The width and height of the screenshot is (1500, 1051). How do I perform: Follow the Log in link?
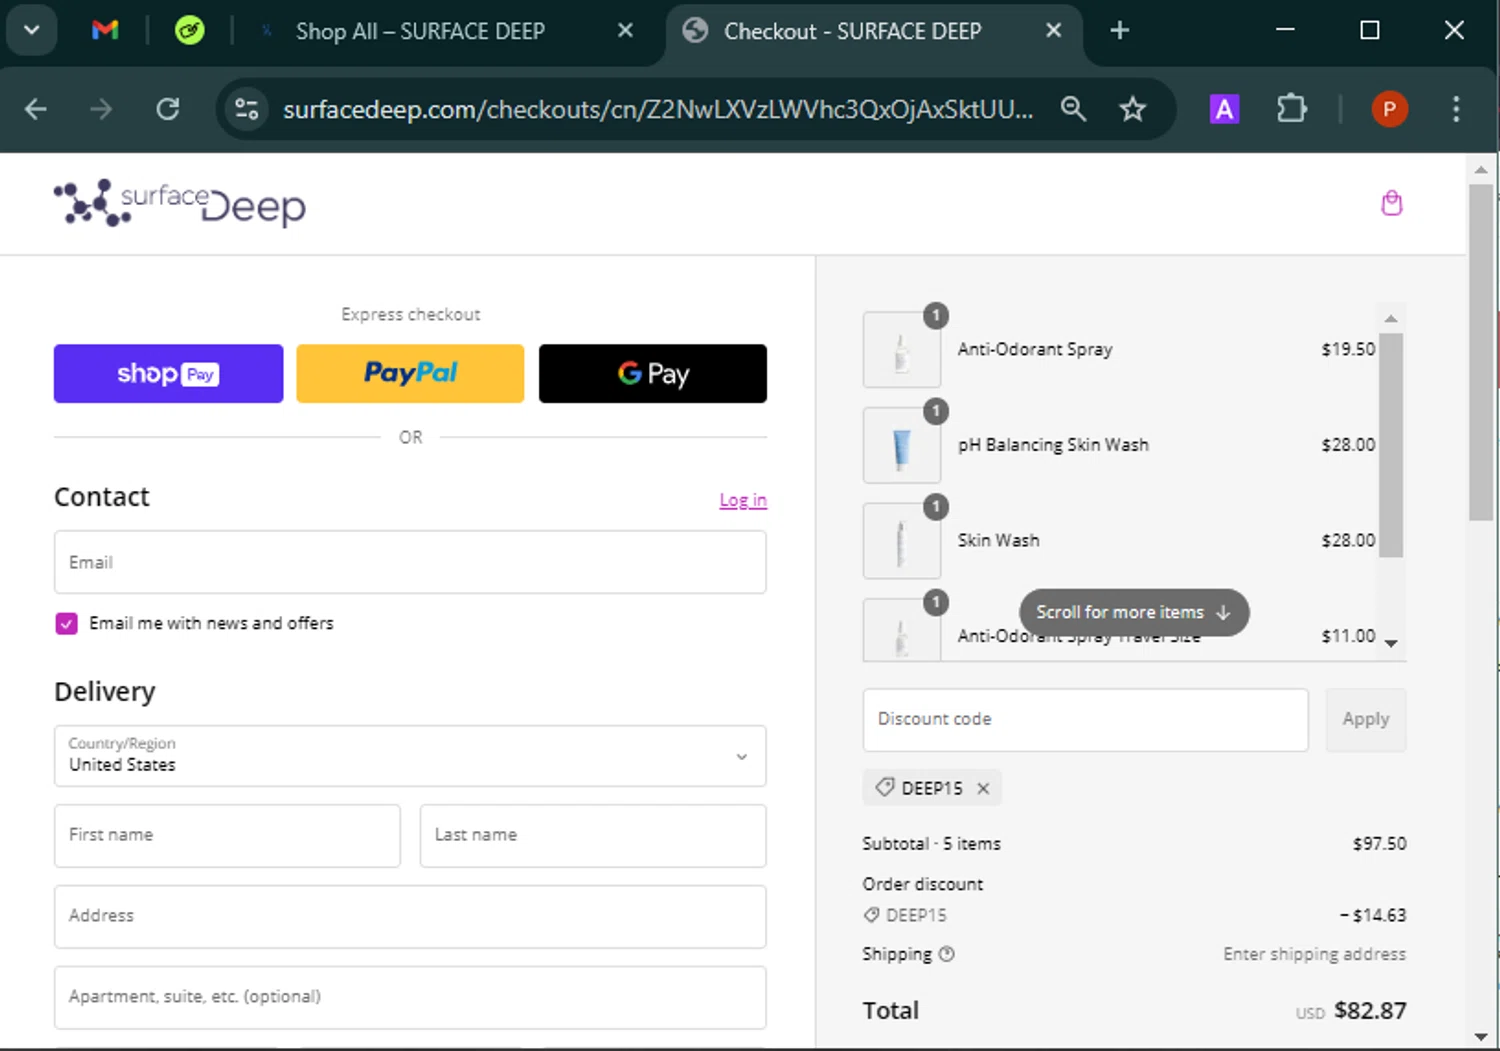click(743, 500)
